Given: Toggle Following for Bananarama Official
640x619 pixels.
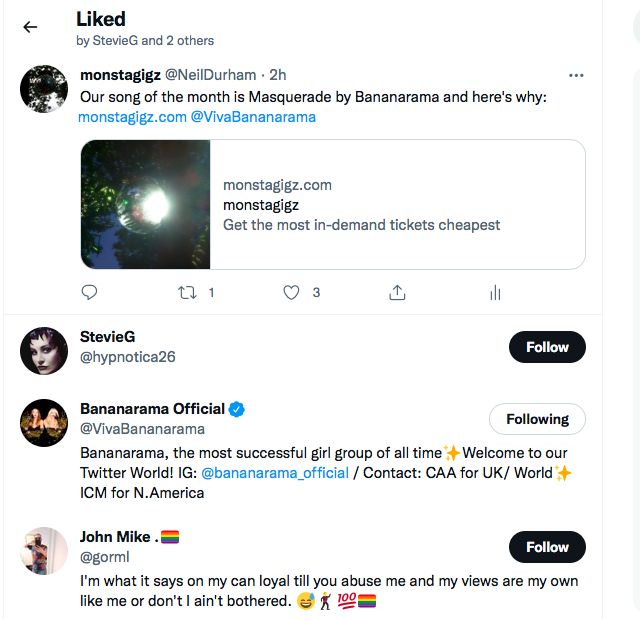Looking at the screenshot, I should tap(537, 419).
